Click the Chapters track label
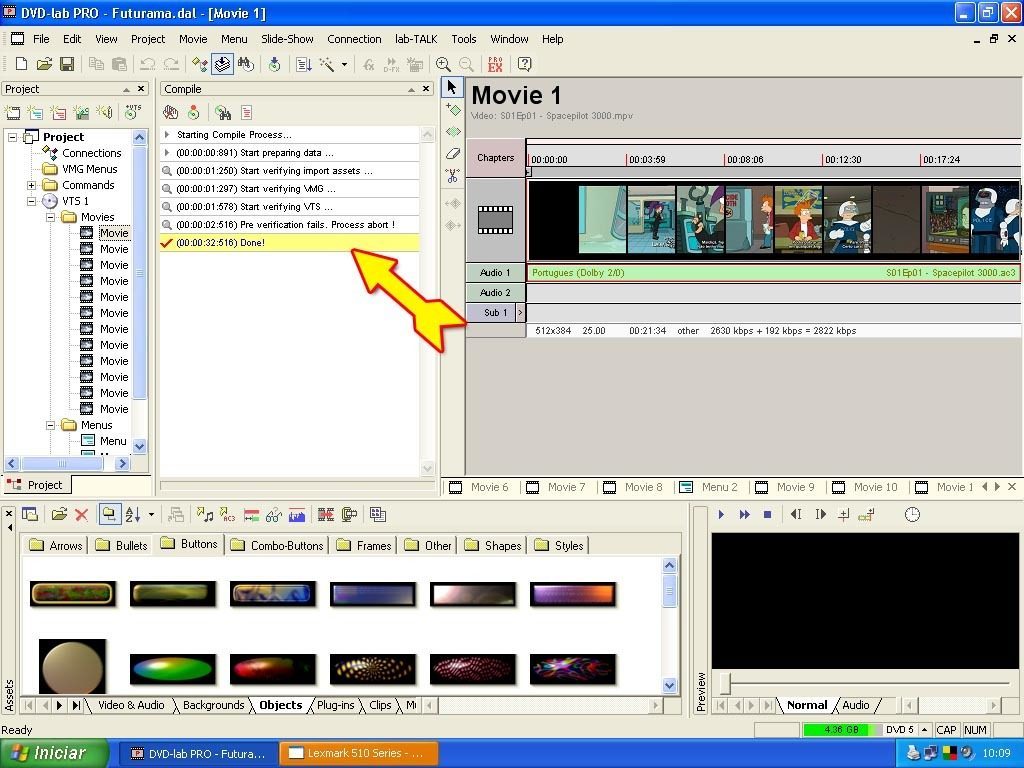The image size is (1024, 768). tap(495, 158)
